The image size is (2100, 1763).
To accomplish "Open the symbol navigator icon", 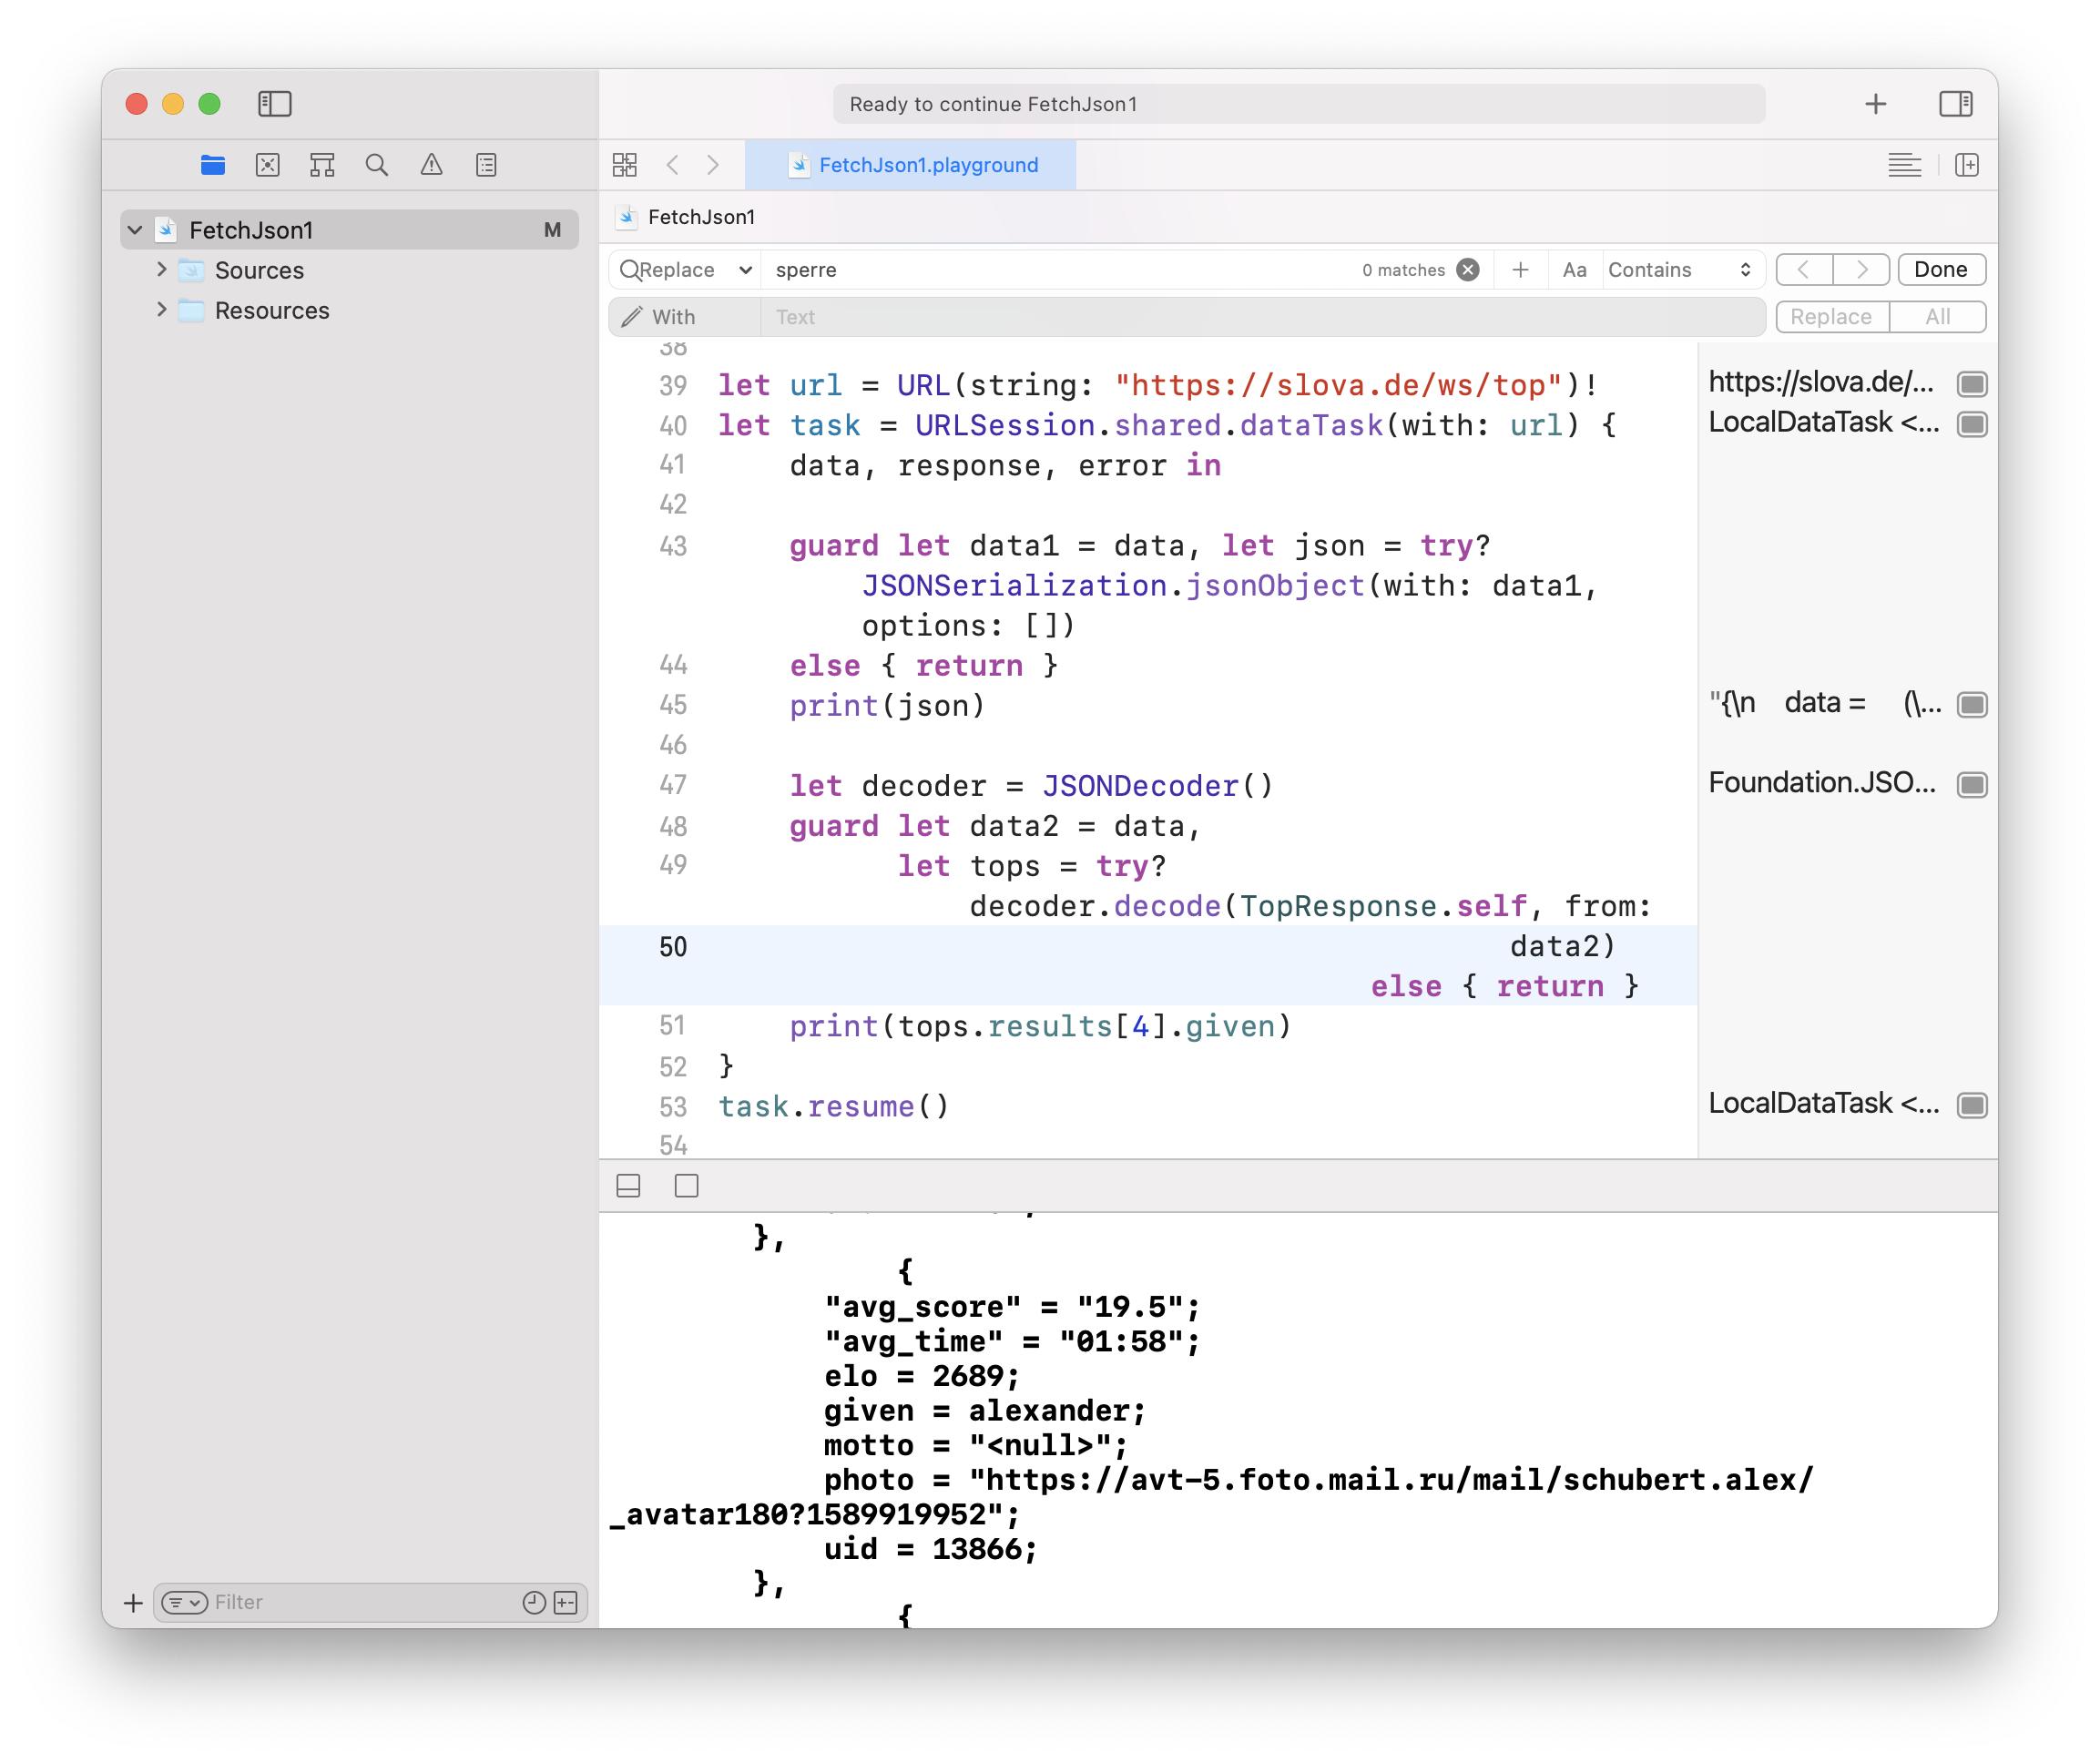I will tap(322, 165).
